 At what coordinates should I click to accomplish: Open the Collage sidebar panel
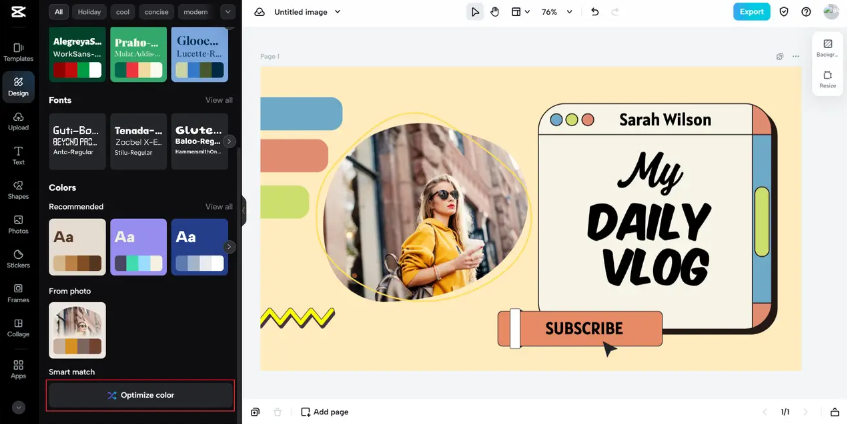click(x=18, y=328)
